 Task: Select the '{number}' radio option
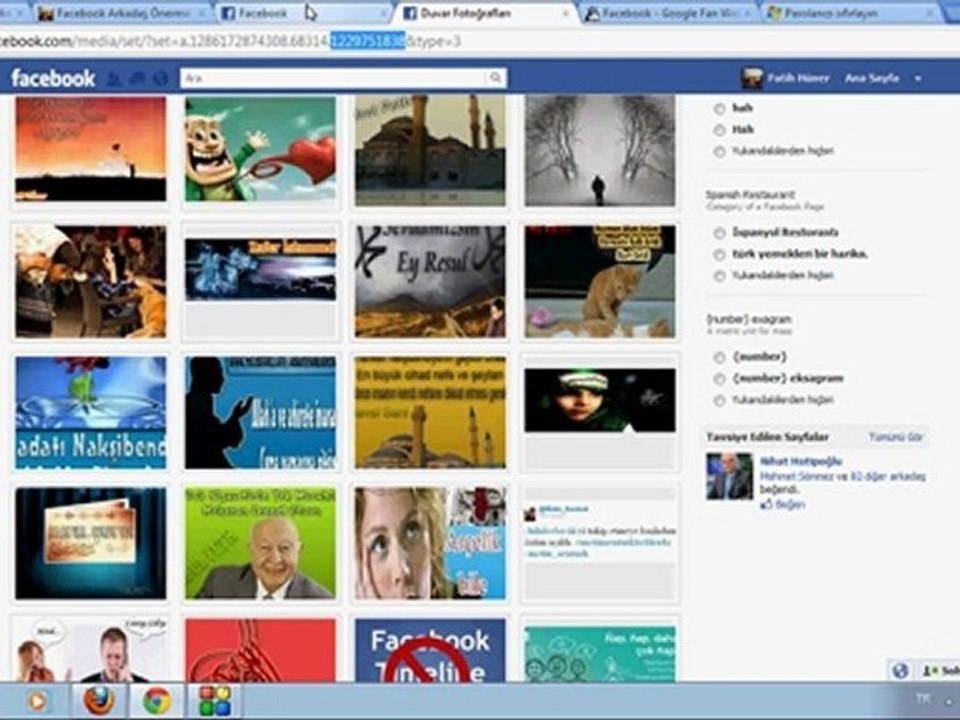[719, 357]
